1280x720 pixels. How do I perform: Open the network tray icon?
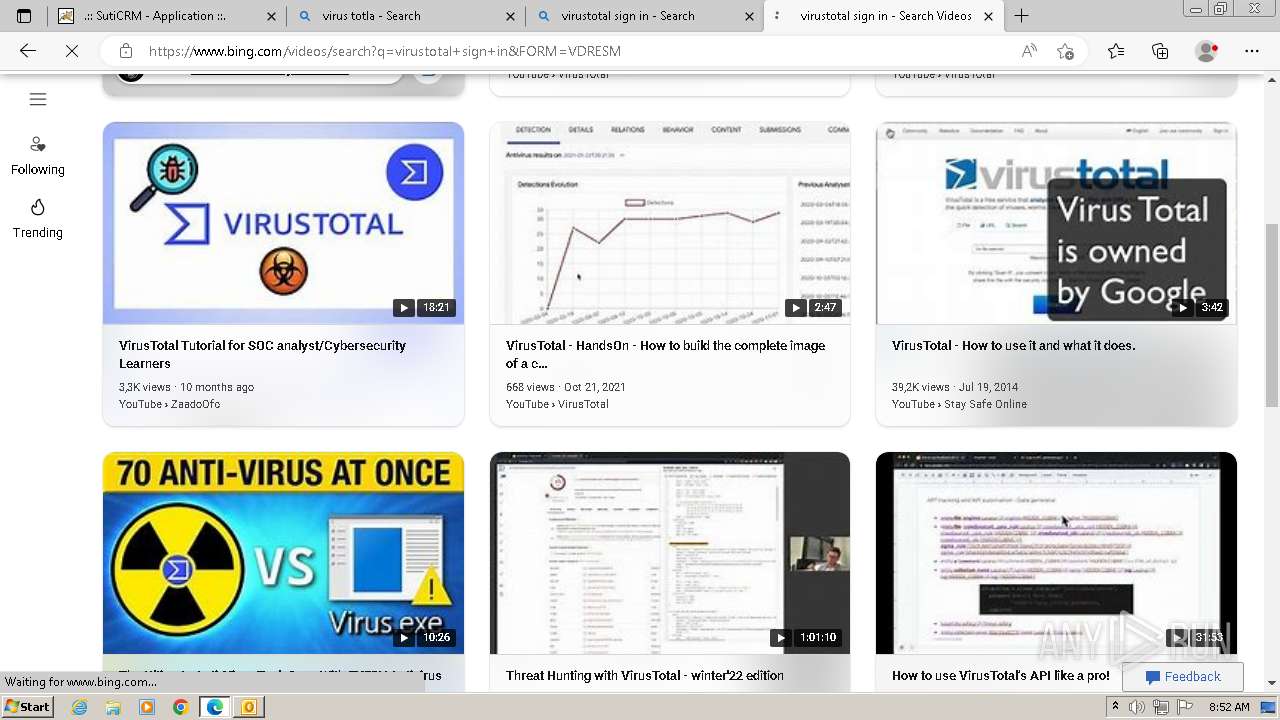point(1161,707)
